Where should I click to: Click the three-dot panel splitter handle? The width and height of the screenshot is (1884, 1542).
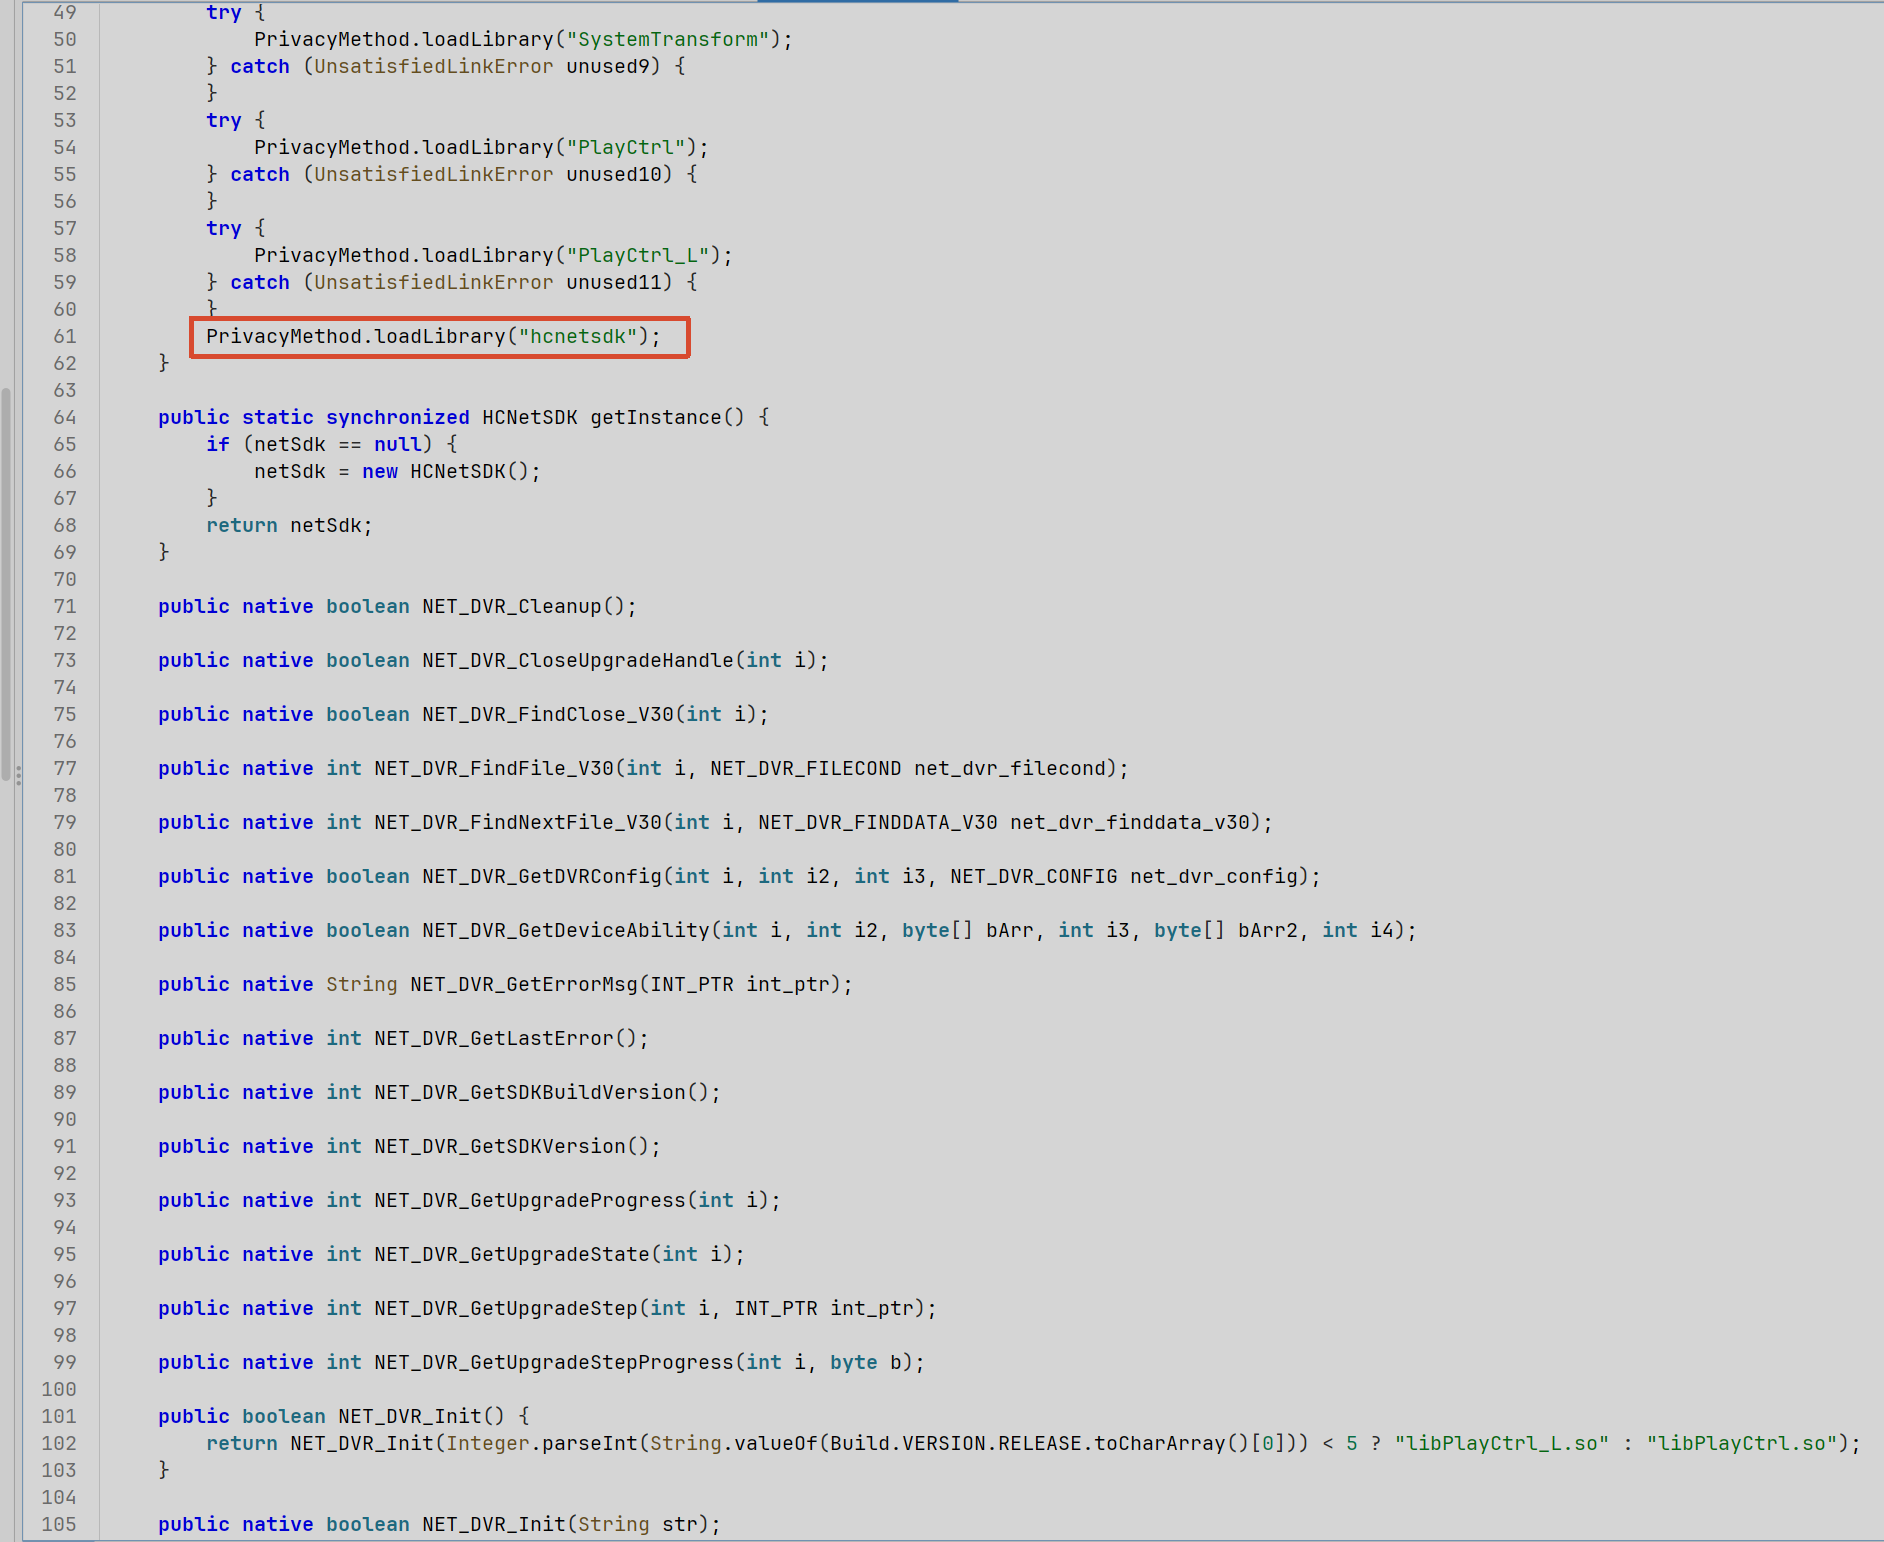18,774
